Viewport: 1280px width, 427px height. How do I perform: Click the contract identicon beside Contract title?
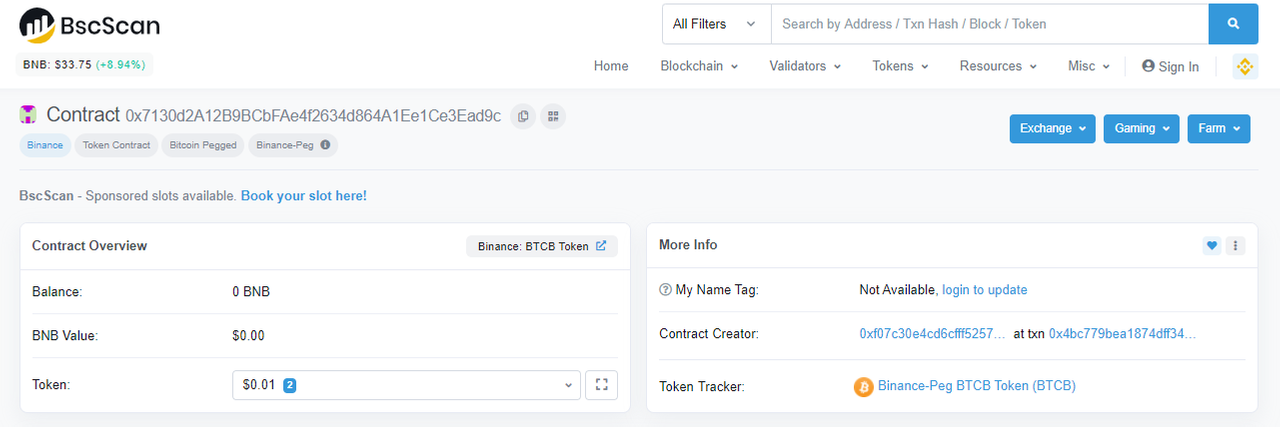[28, 115]
